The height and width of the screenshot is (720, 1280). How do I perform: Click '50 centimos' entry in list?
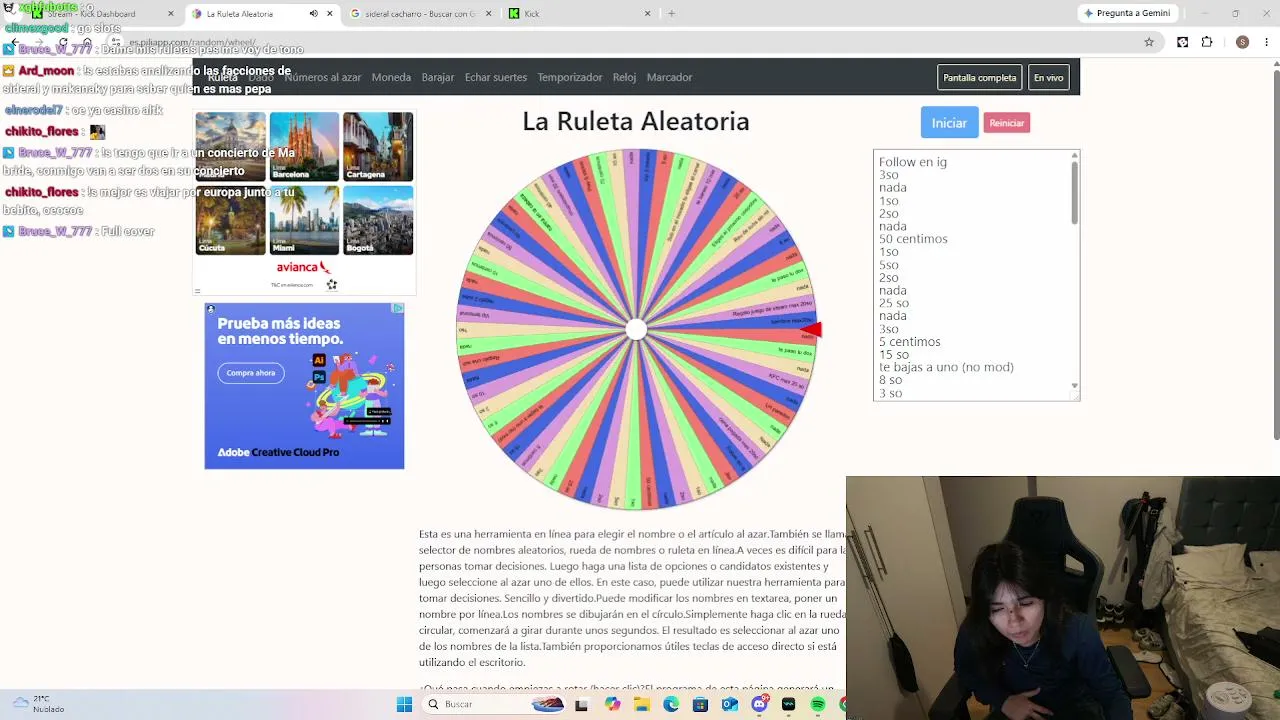(913, 239)
